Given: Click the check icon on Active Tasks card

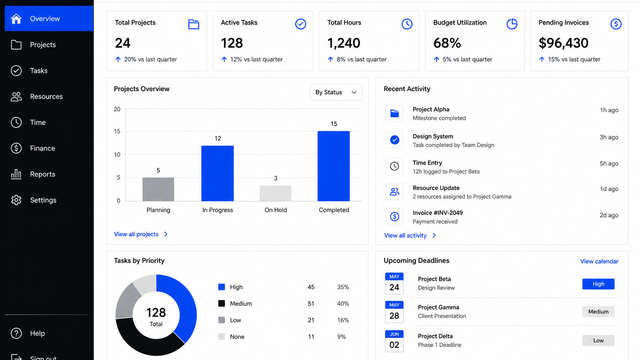Looking at the screenshot, I should 300,24.
